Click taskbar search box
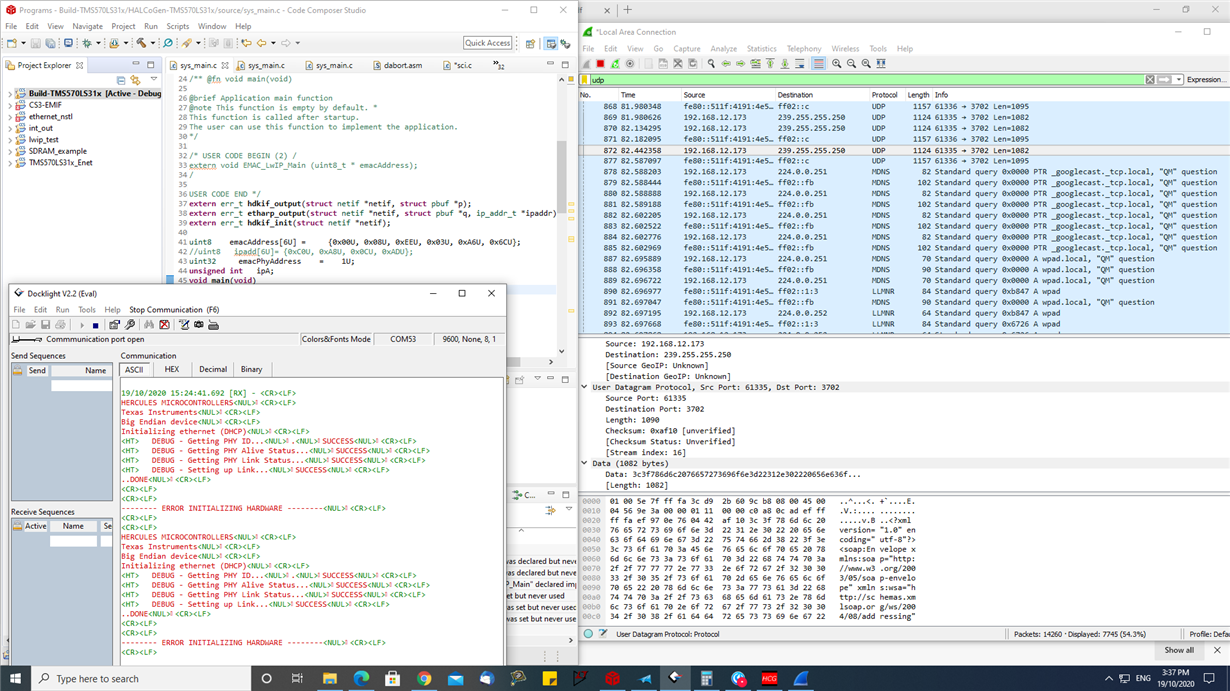1230x691 pixels. pyautogui.click(x=140, y=678)
